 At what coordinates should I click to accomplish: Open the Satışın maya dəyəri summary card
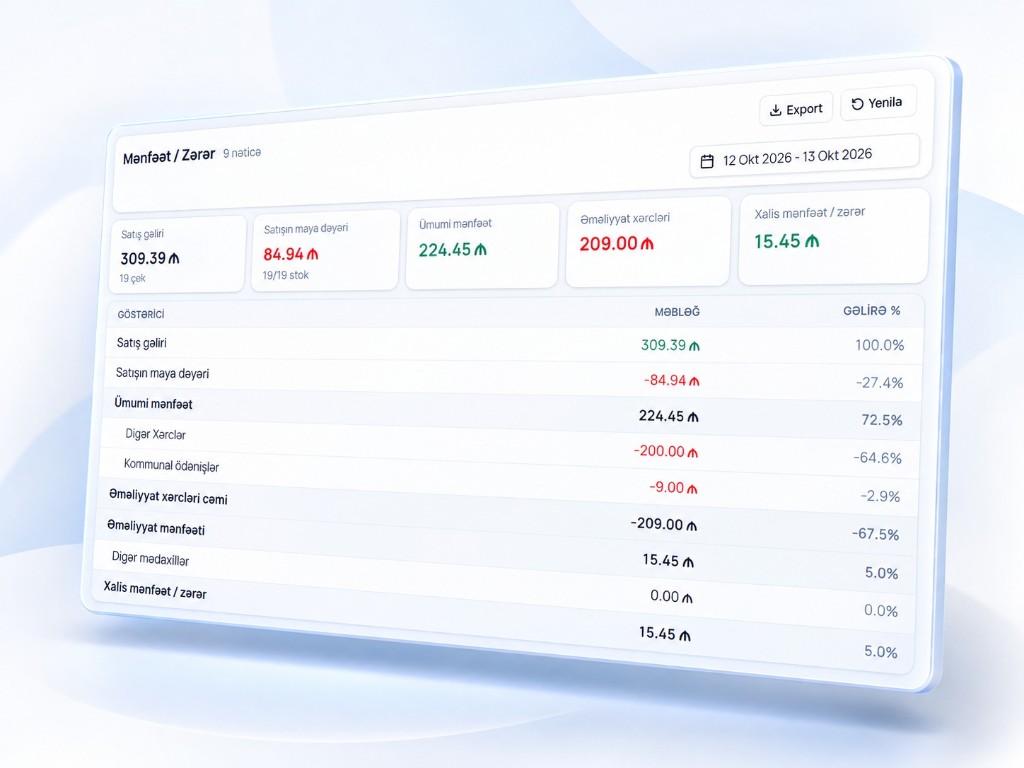pos(325,251)
